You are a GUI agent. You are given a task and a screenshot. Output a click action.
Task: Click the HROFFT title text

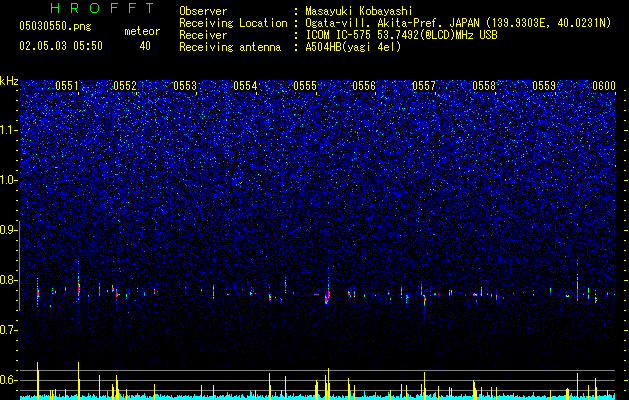coord(102,8)
